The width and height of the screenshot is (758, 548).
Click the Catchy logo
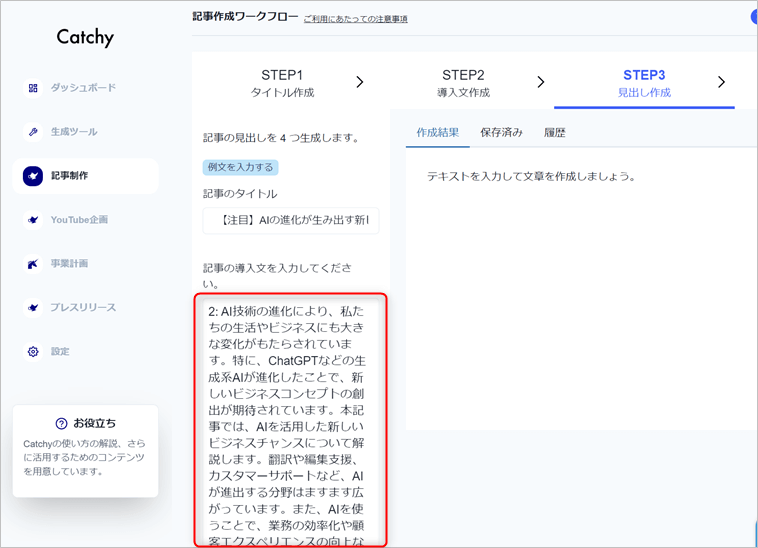85,37
